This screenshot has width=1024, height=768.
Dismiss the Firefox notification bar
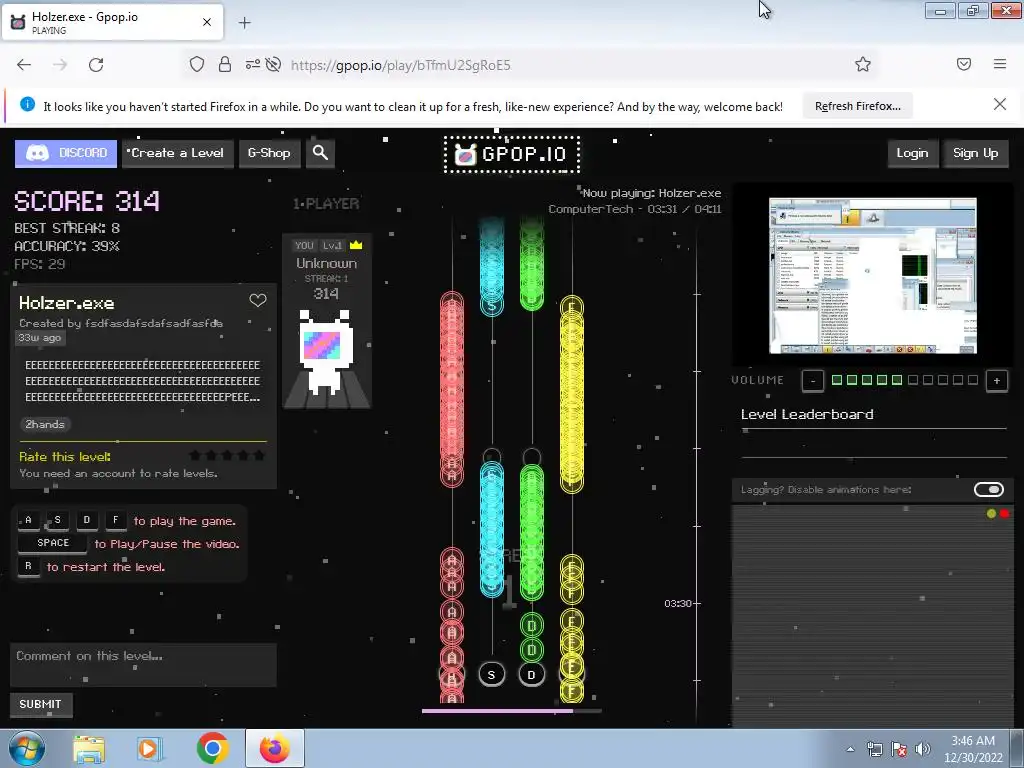click(1000, 104)
